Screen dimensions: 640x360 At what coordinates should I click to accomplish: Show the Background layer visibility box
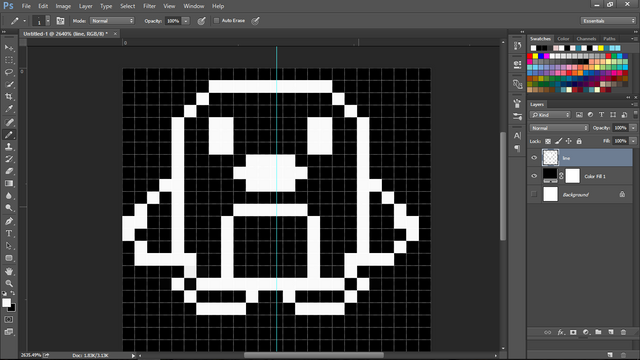pyautogui.click(x=534, y=194)
